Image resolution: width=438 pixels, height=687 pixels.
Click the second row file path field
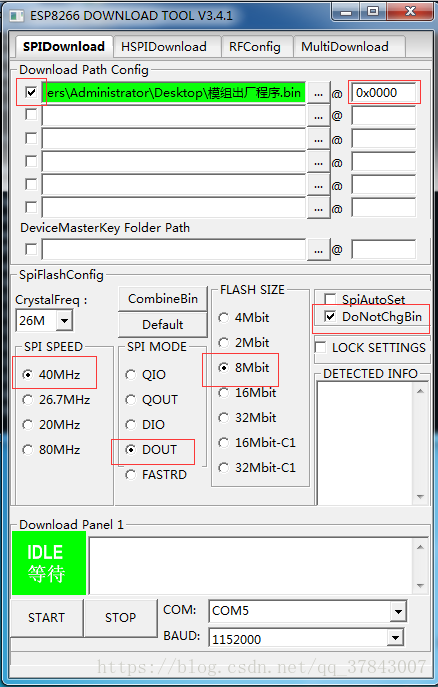coord(173,117)
